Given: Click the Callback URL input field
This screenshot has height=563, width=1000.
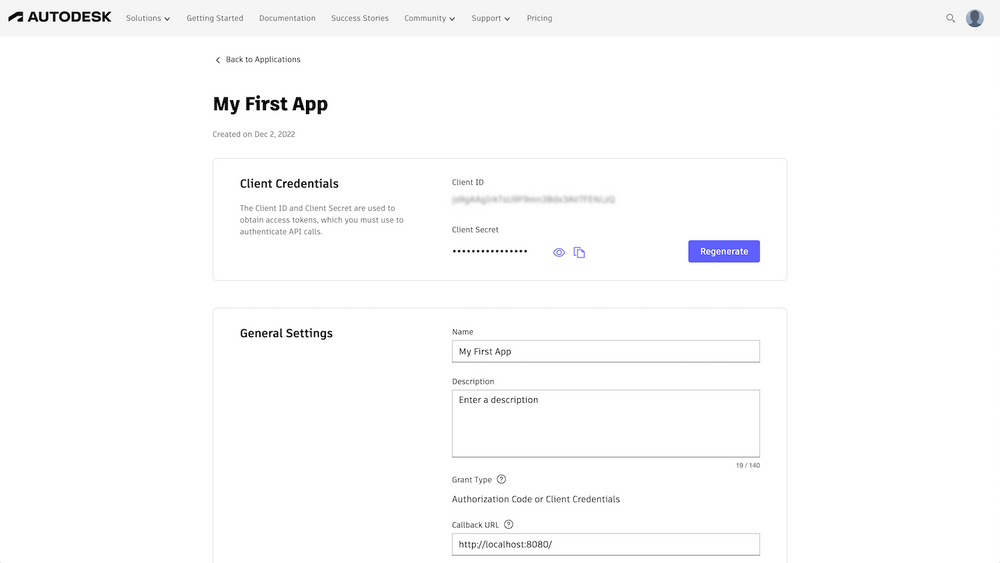Looking at the screenshot, I should [x=606, y=545].
